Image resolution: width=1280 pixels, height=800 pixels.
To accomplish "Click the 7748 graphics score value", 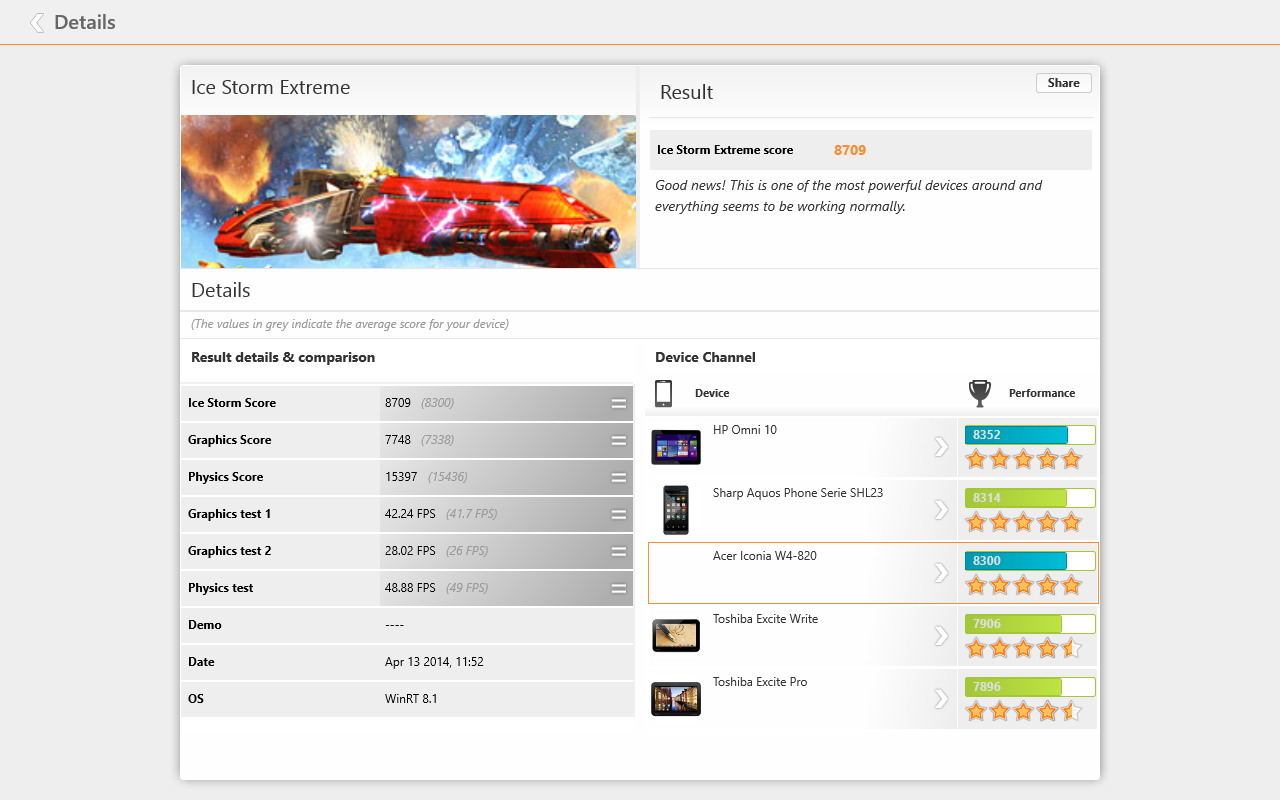I will pos(398,440).
